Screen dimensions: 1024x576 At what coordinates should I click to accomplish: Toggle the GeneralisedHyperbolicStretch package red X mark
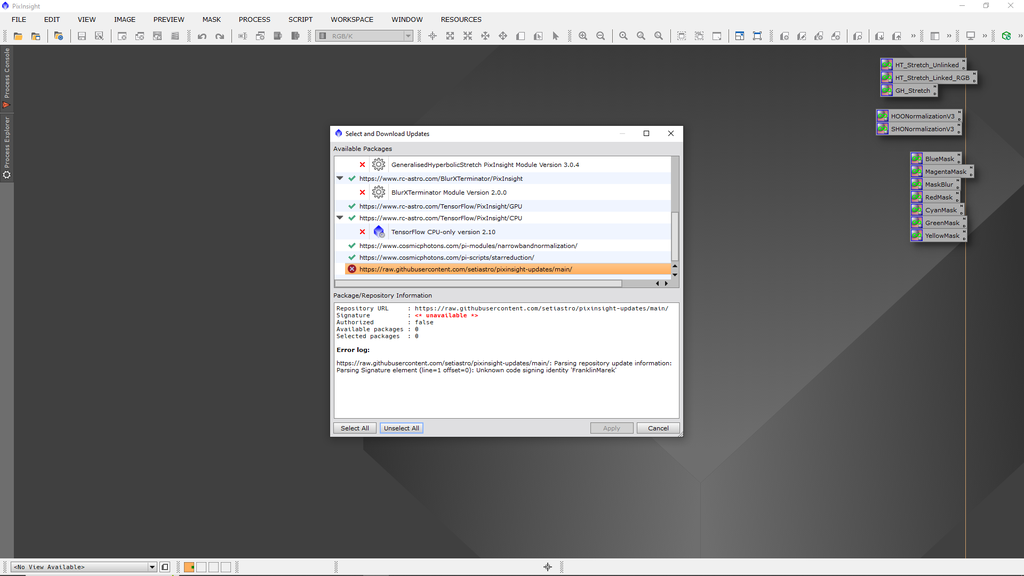pyautogui.click(x=362, y=165)
